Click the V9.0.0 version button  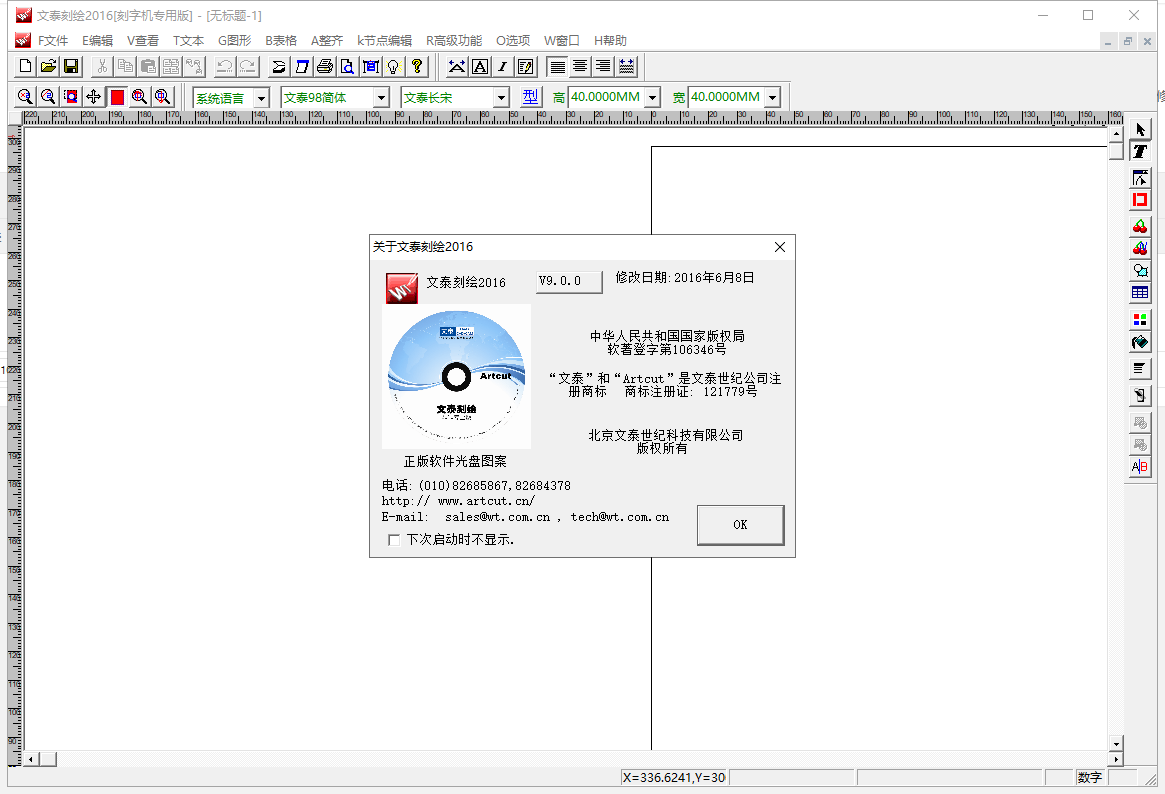click(x=569, y=282)
